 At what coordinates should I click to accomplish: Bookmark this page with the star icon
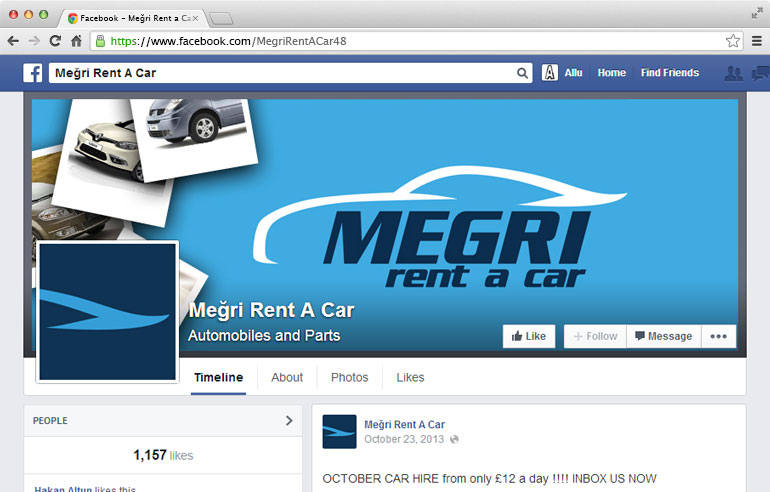coord(733,41)
